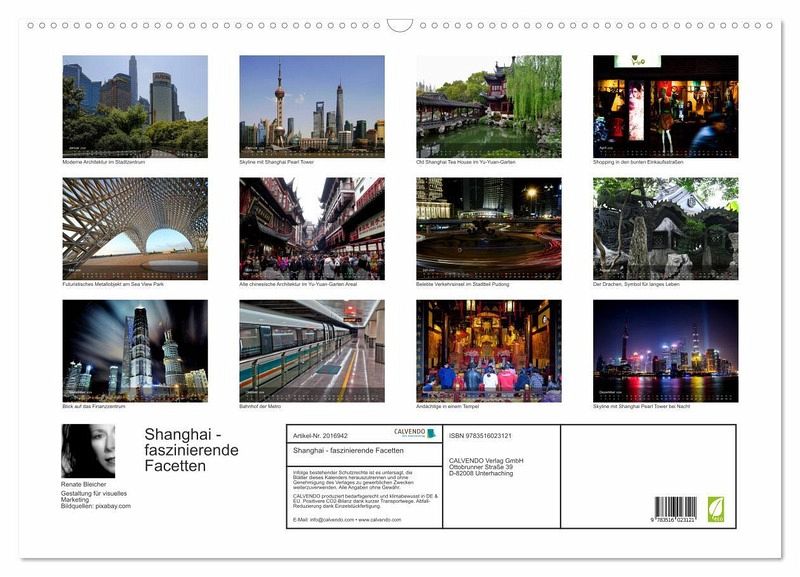Open the Skyline mit Shanghai Pearl Tower daytime photo
The image size is (800, 577).
[312, 105]
